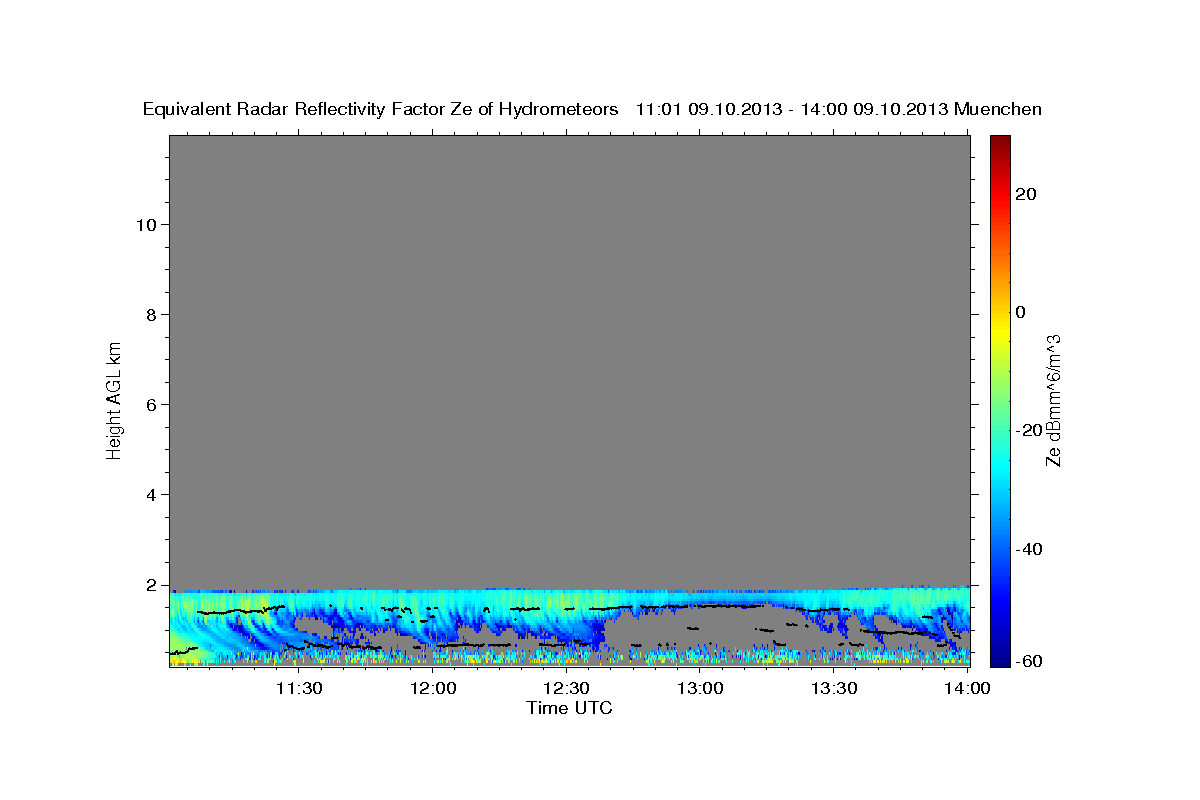Click the '12:00' time tick label
1200x800 pixels.
tap(432, 688)
